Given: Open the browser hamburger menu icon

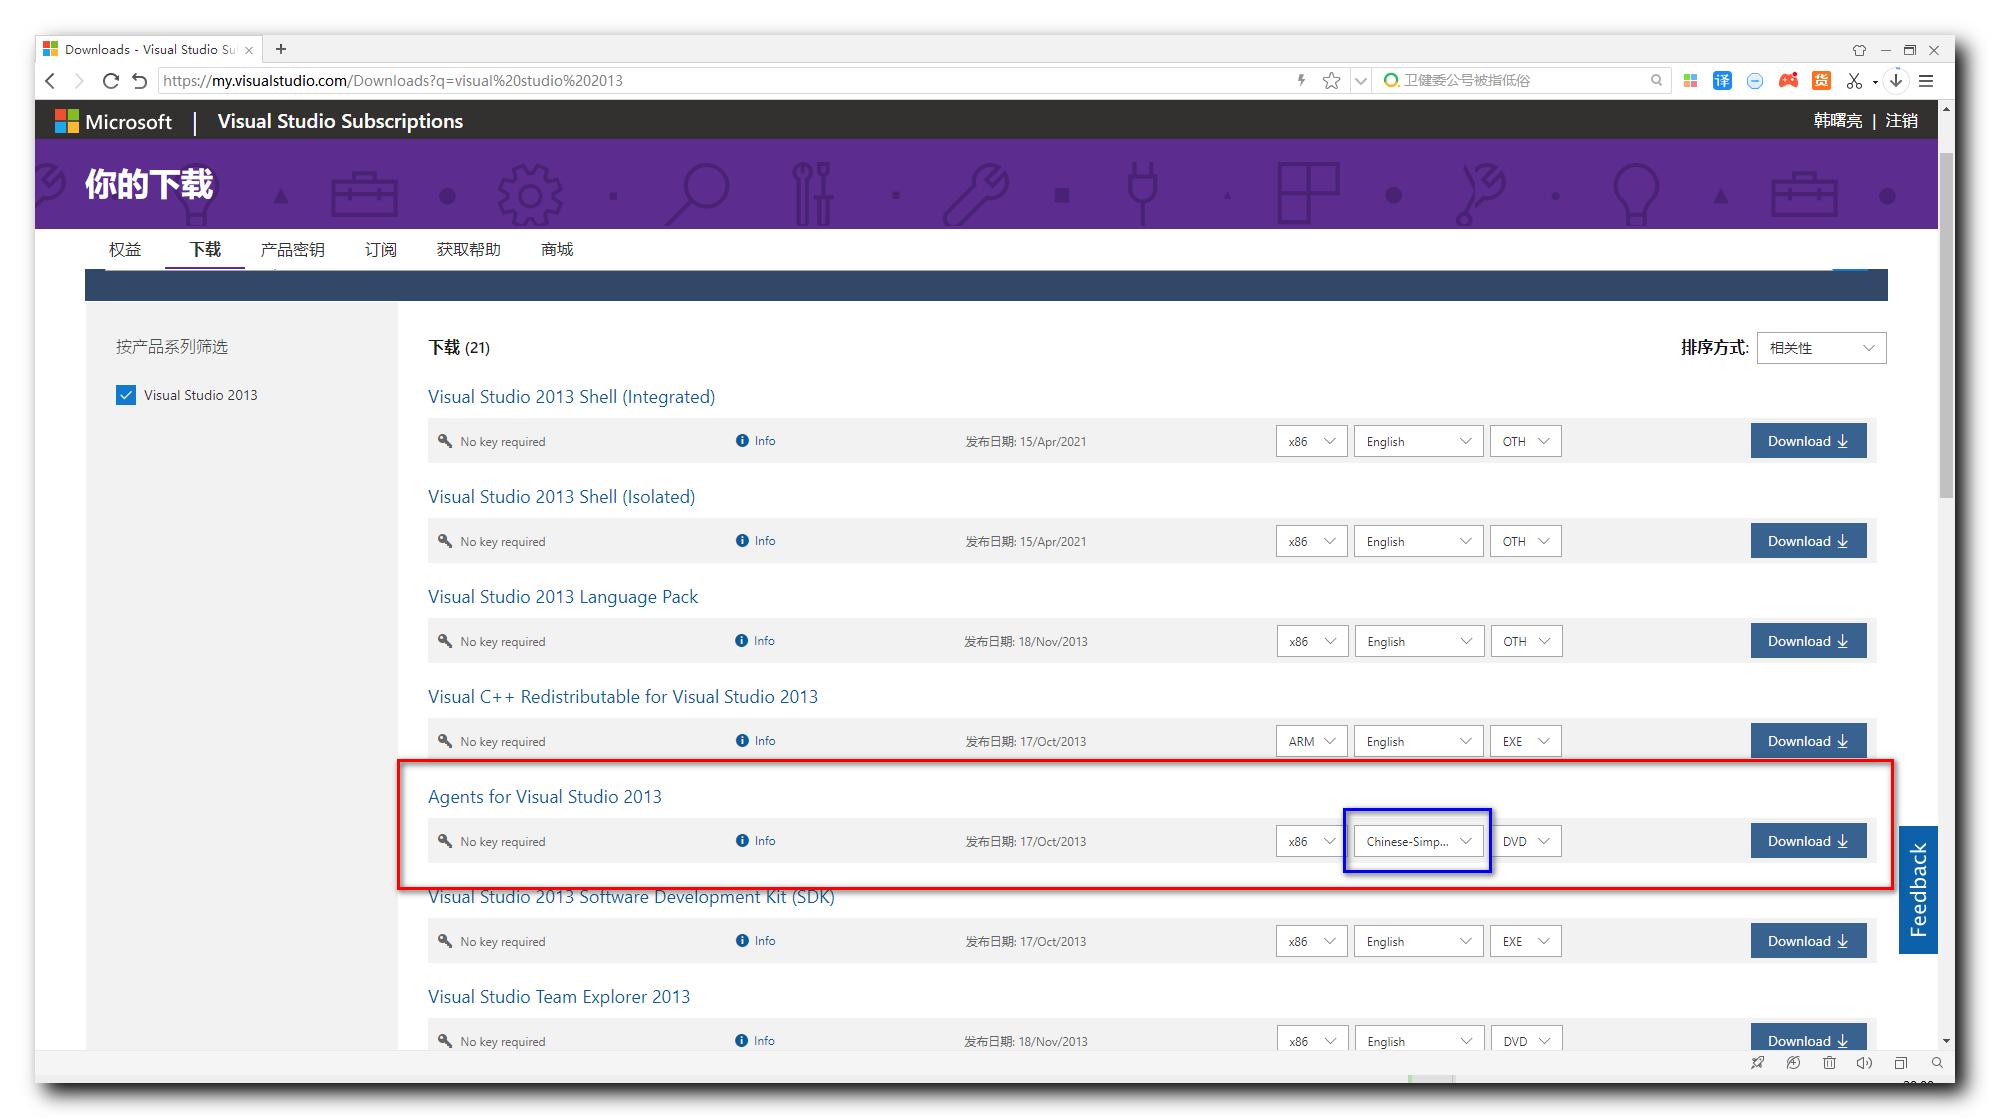Looking at the screenshot, I should 1926,81.
